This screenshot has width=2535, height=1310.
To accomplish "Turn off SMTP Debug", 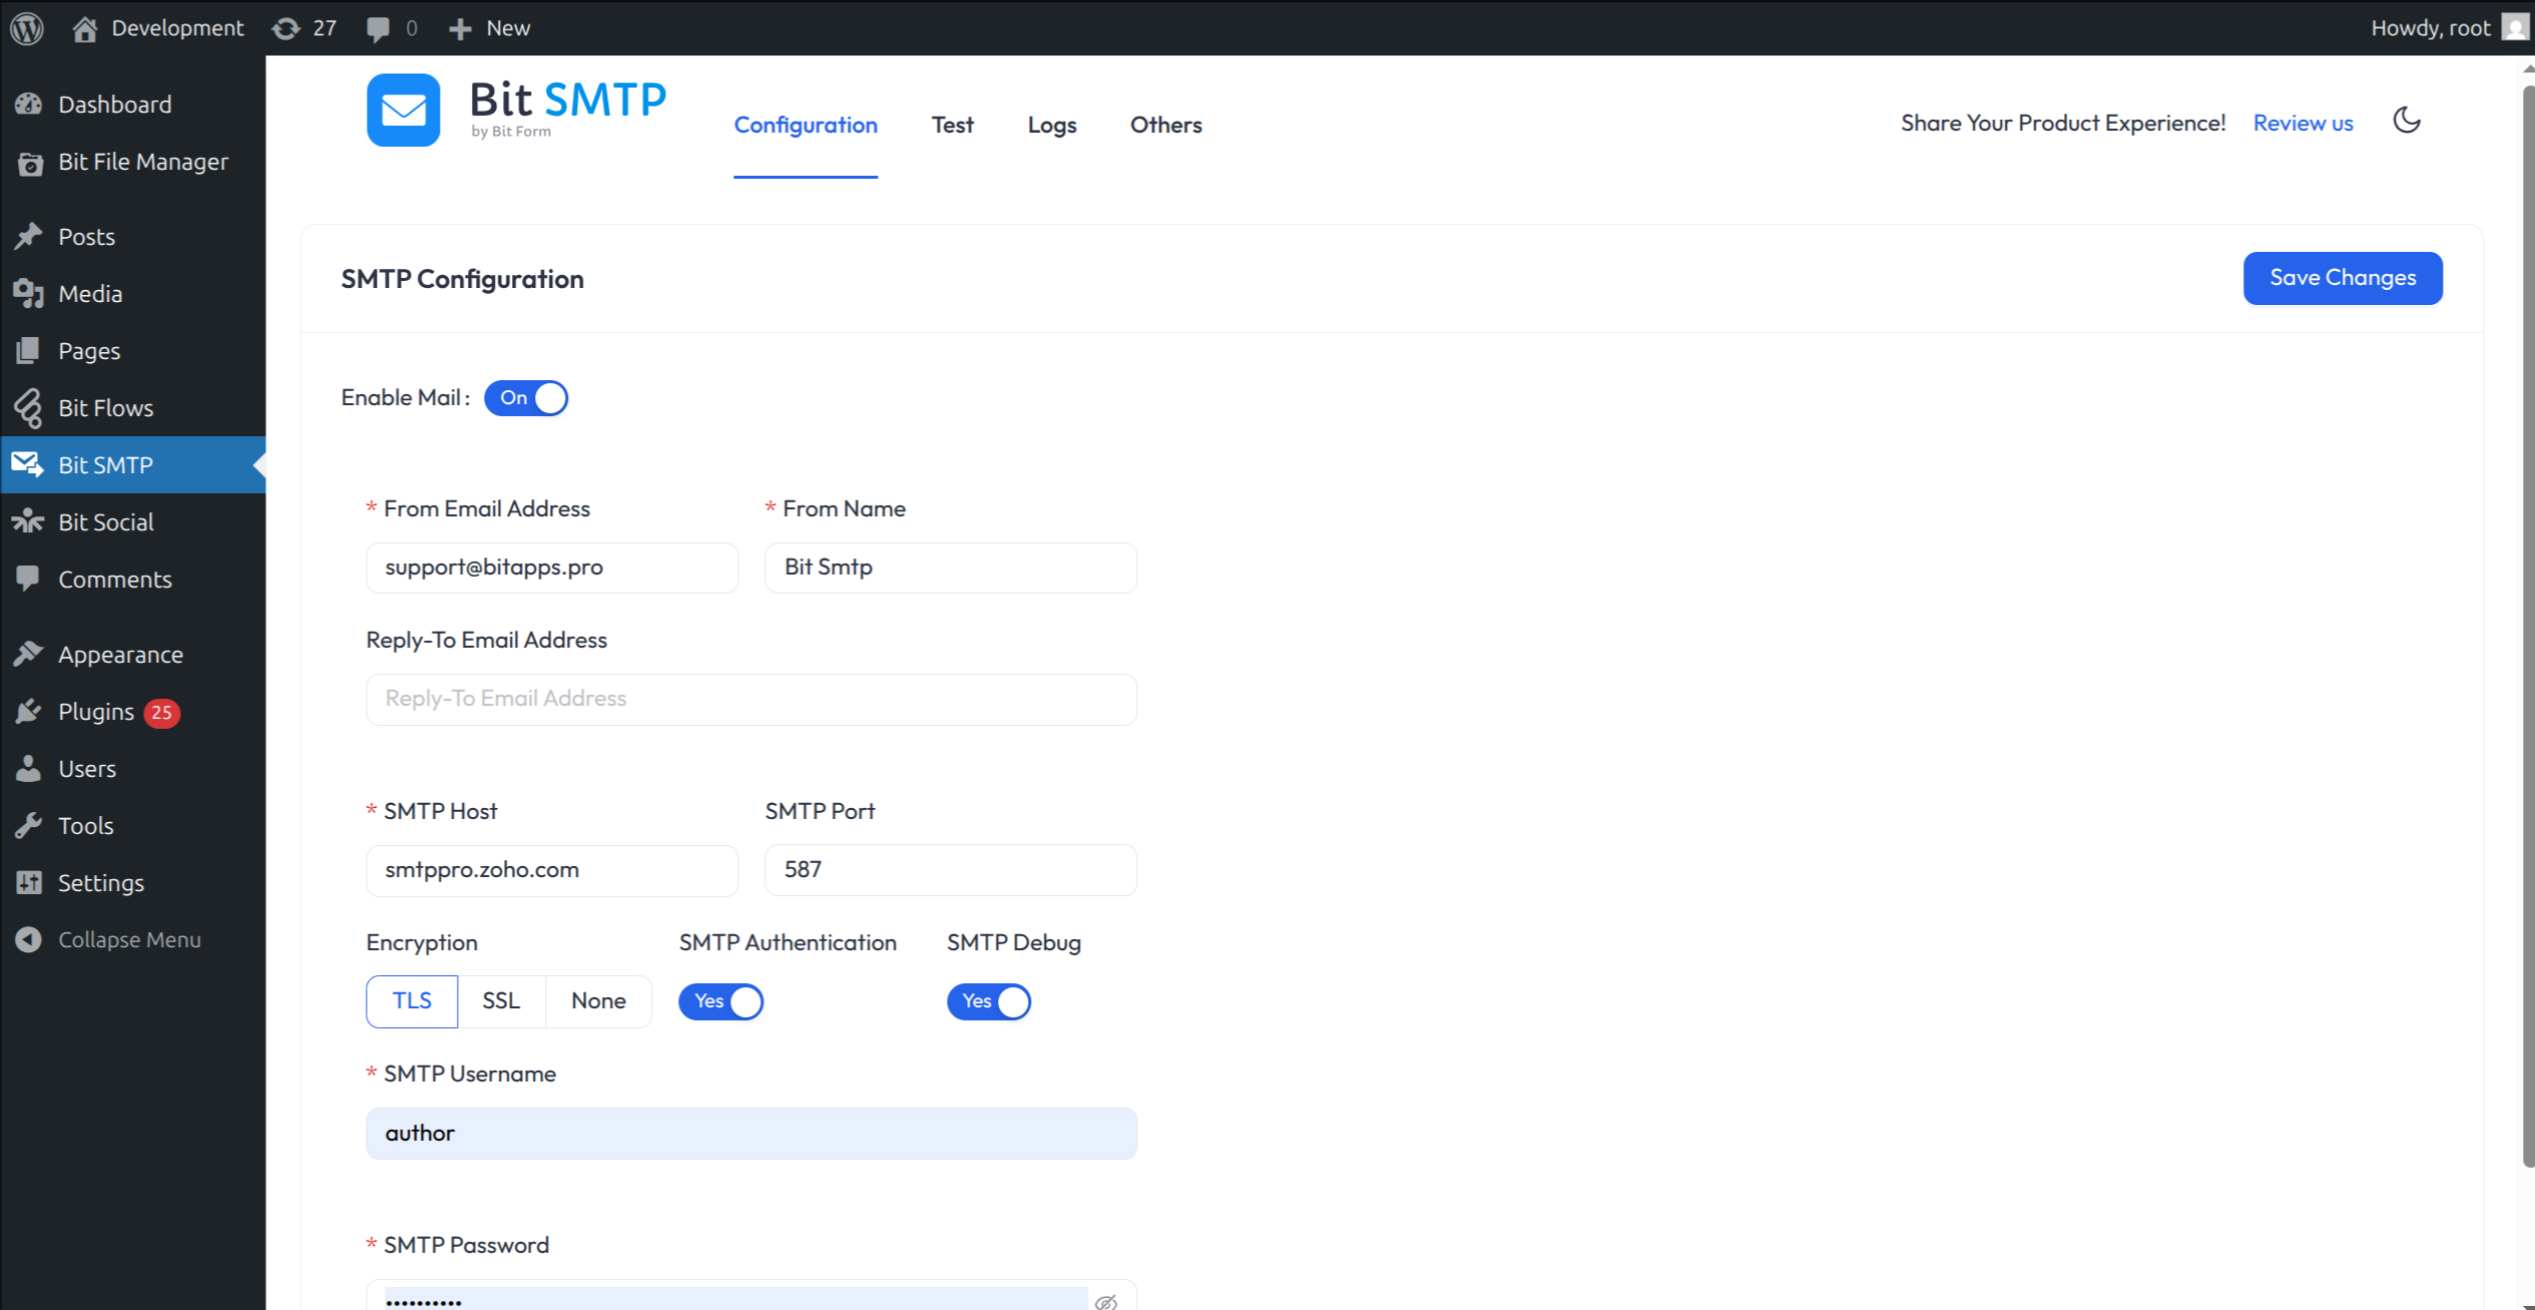I will [x=988, y=1001].
